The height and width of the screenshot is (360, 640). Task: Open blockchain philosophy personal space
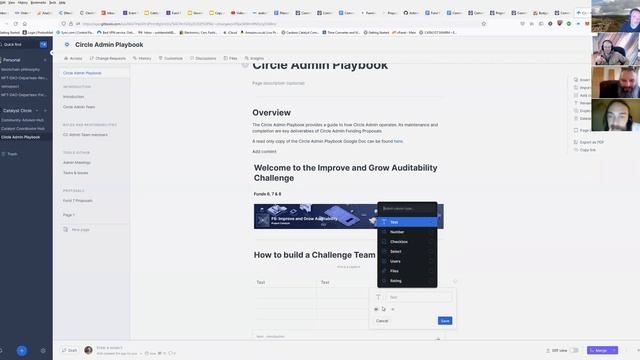tap(20, 69)
